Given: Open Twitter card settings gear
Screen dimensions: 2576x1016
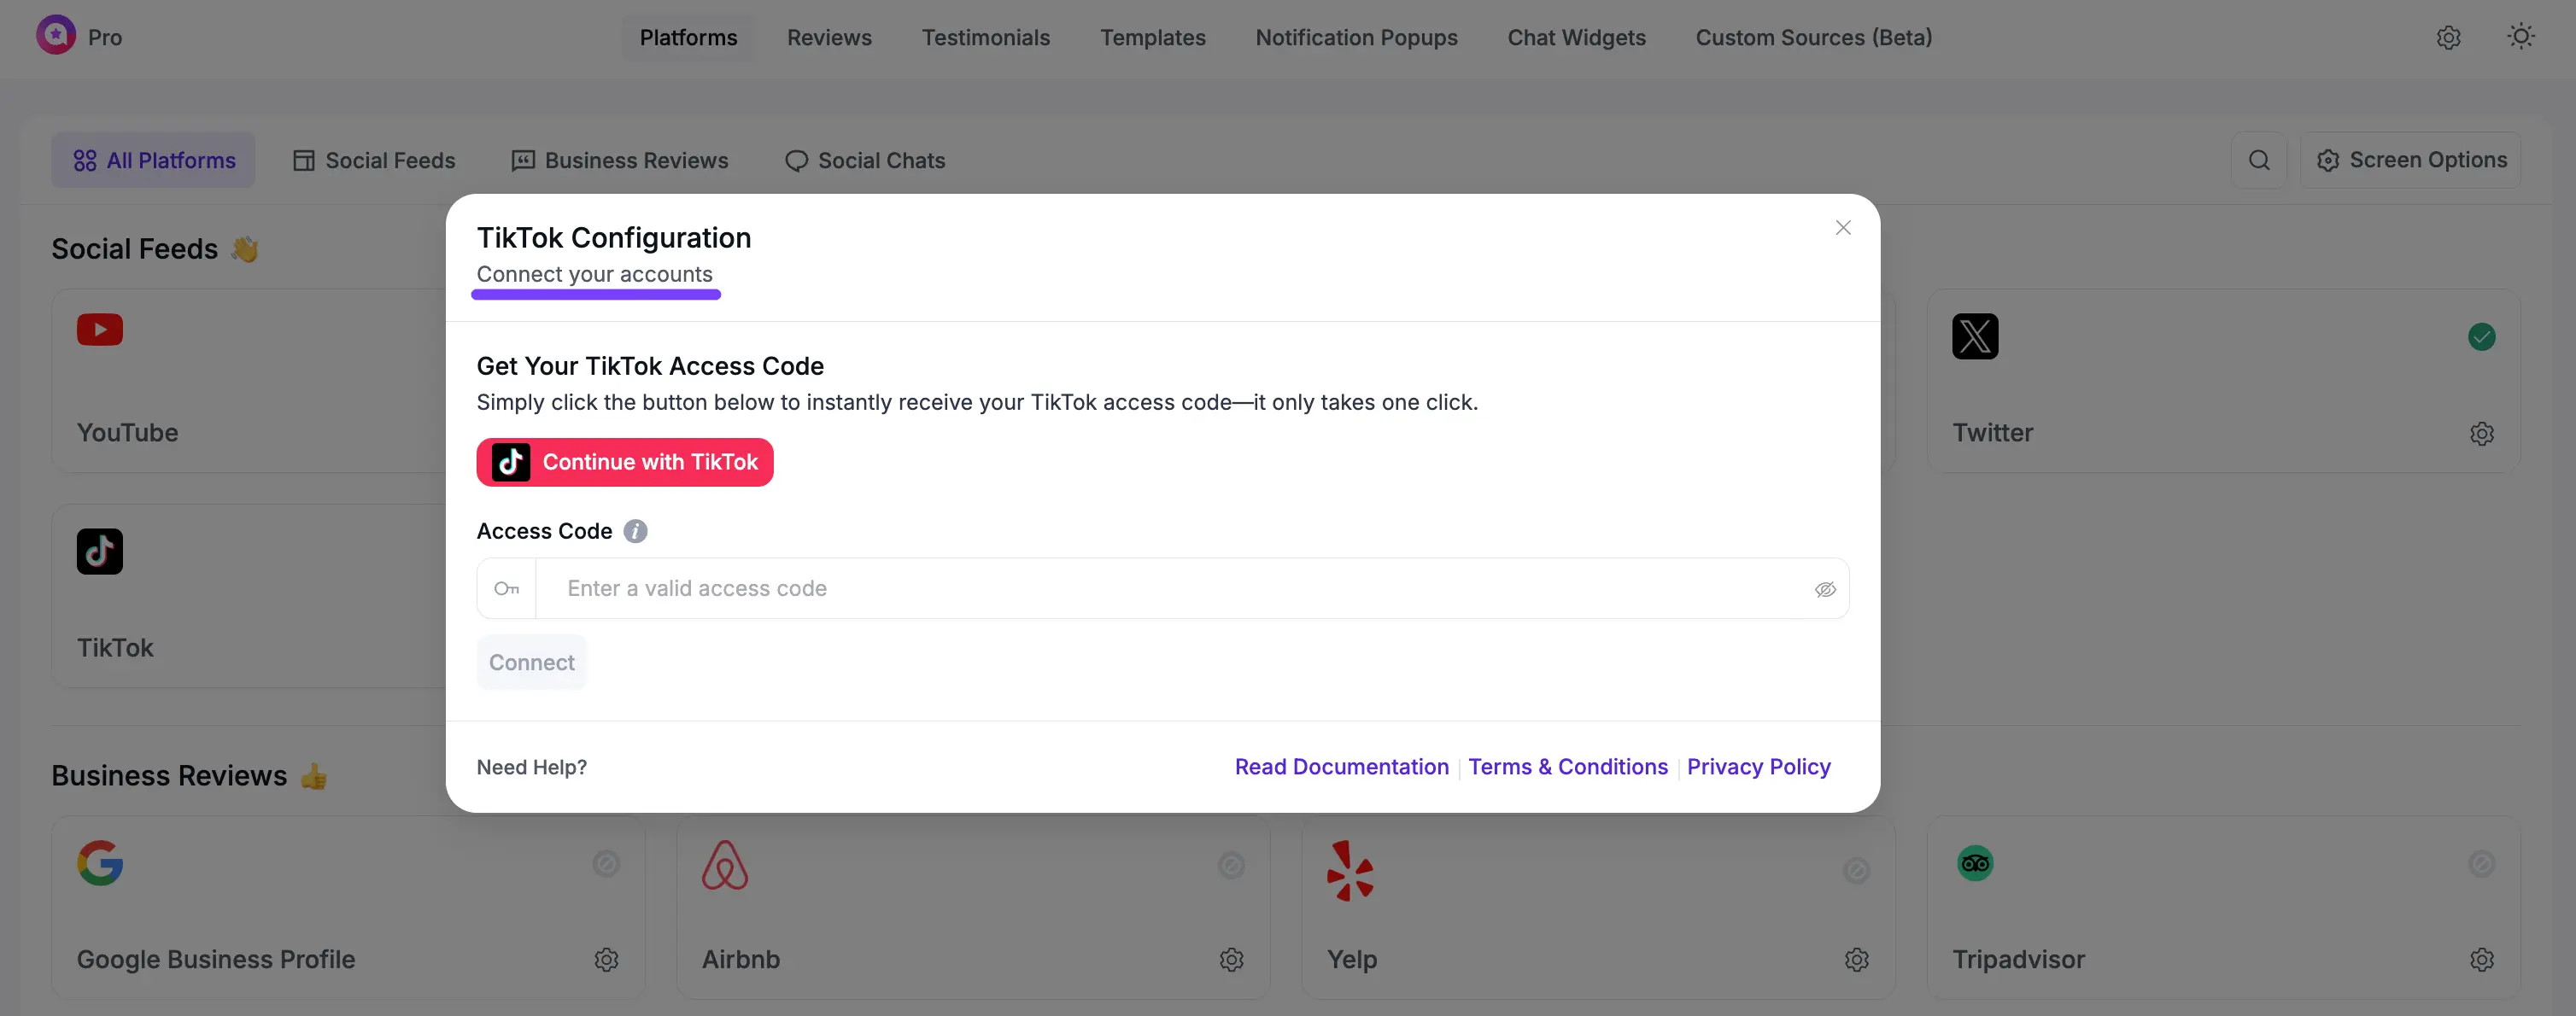Looking at the screenshot, I should coord(2483,433).
